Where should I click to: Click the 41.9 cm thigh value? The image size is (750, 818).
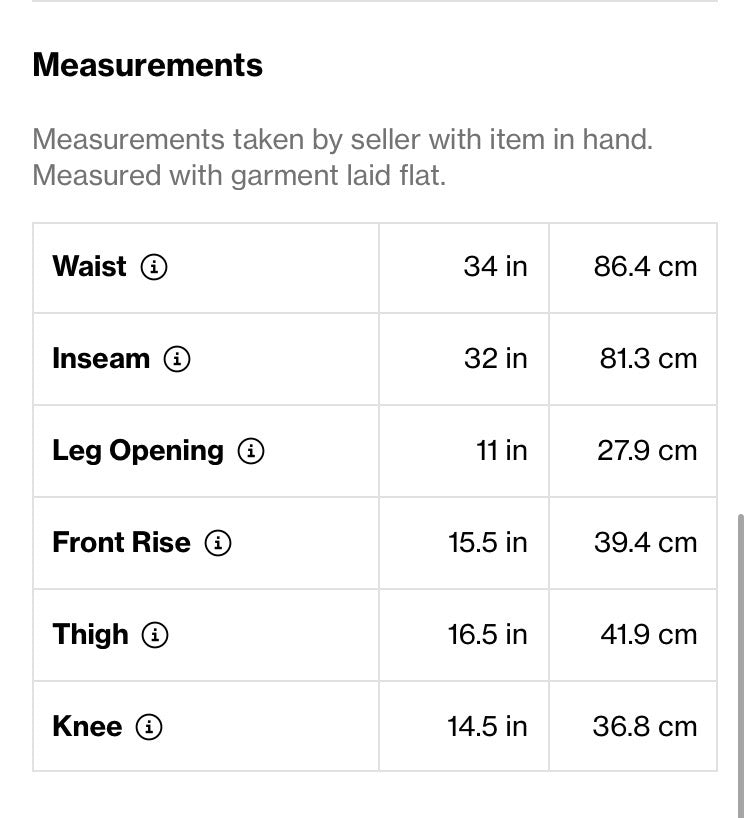click(x=648, y=635)
